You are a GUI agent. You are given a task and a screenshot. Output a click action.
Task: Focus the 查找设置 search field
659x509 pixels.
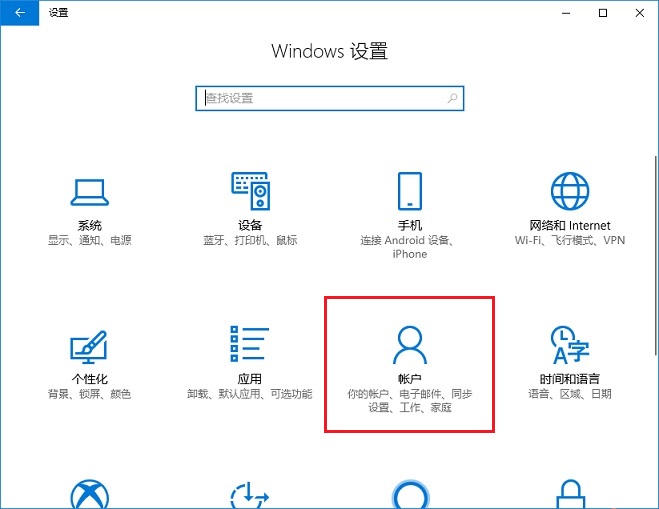[320, 98]
